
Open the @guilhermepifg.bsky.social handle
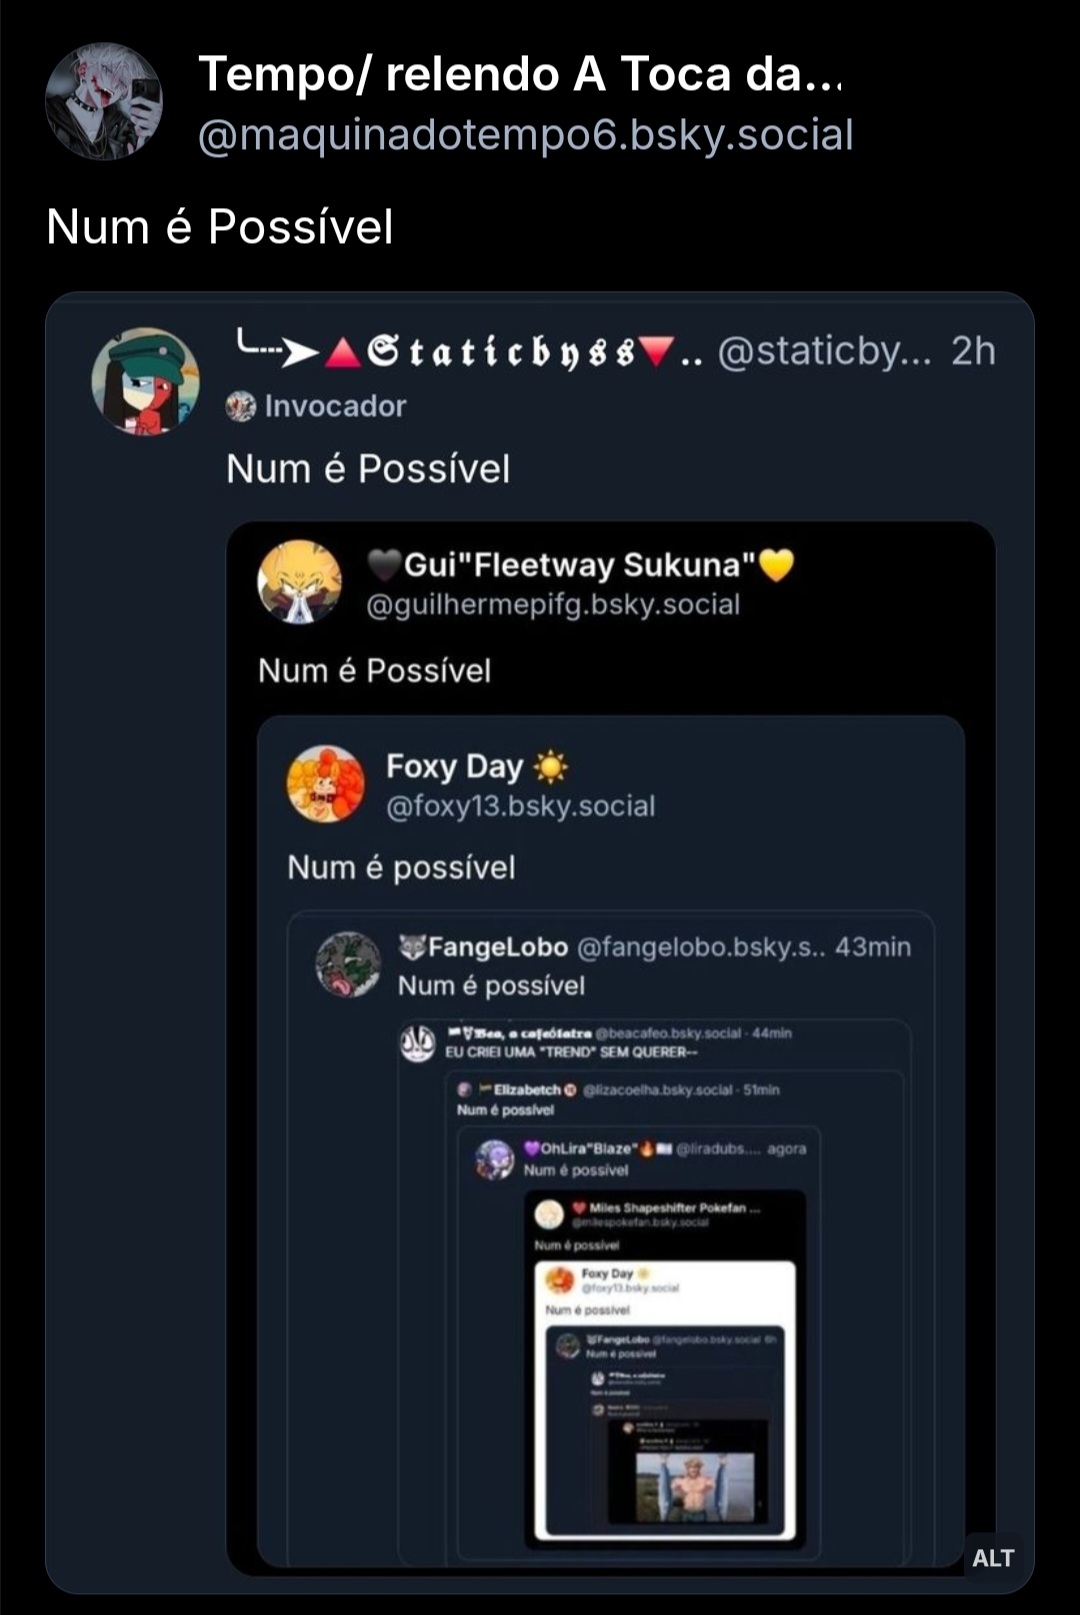pyautogui.click(x=553, y=604)
